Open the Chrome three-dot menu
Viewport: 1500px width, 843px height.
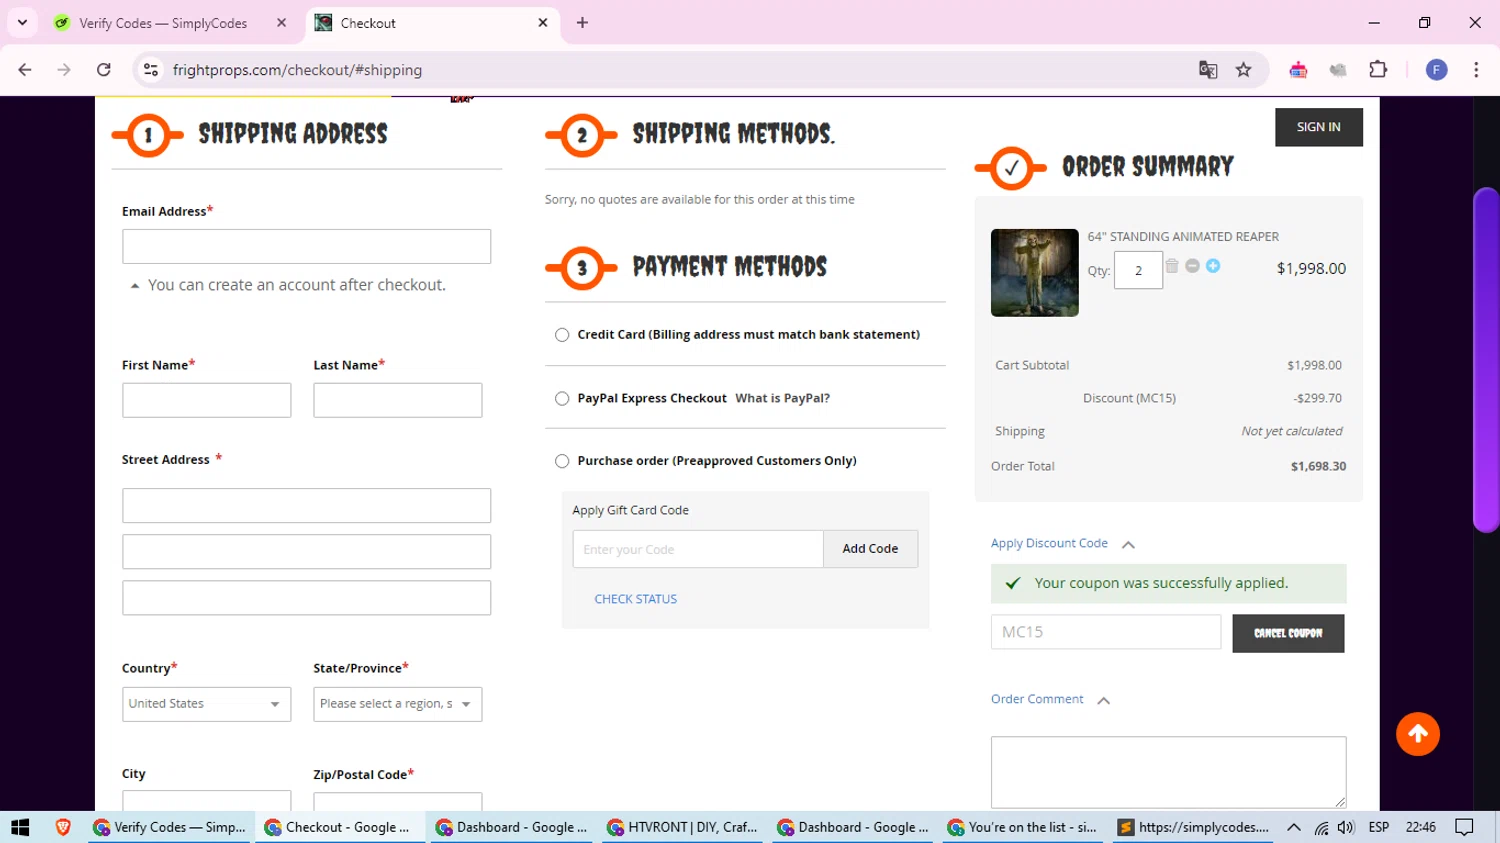coord(1476,70)
